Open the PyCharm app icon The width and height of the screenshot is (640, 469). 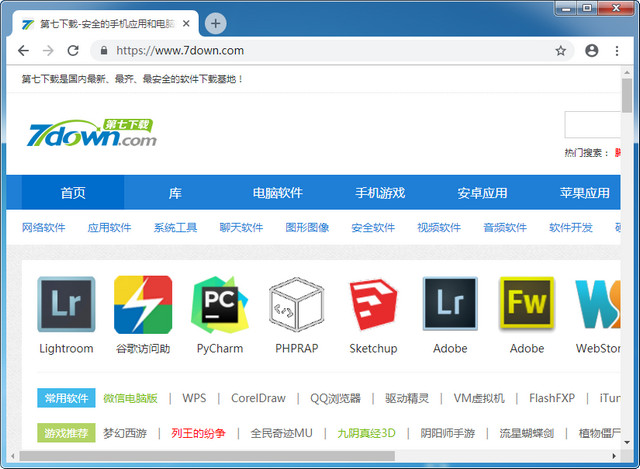pos(220,305)
